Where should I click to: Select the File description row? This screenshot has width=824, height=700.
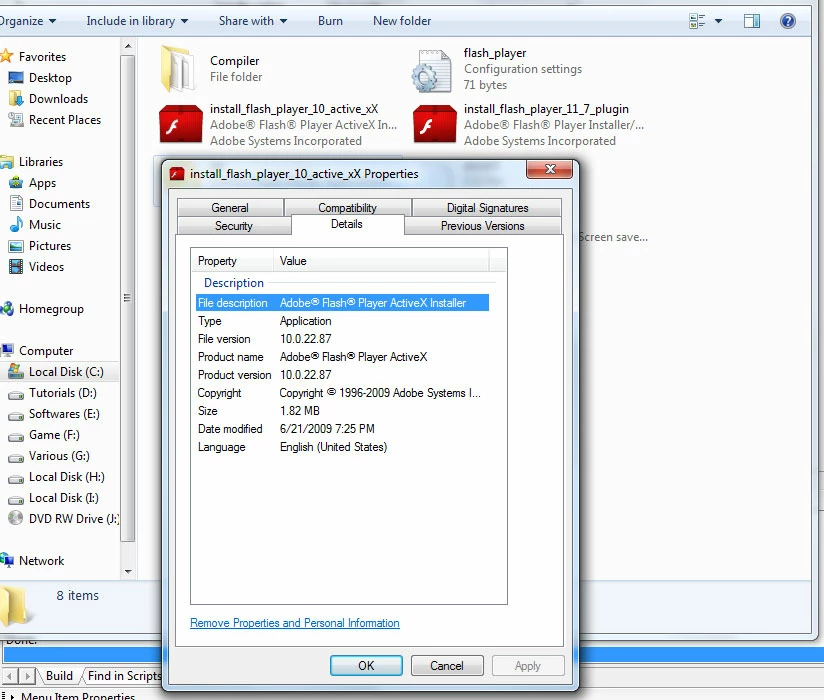tap(342, 303)
